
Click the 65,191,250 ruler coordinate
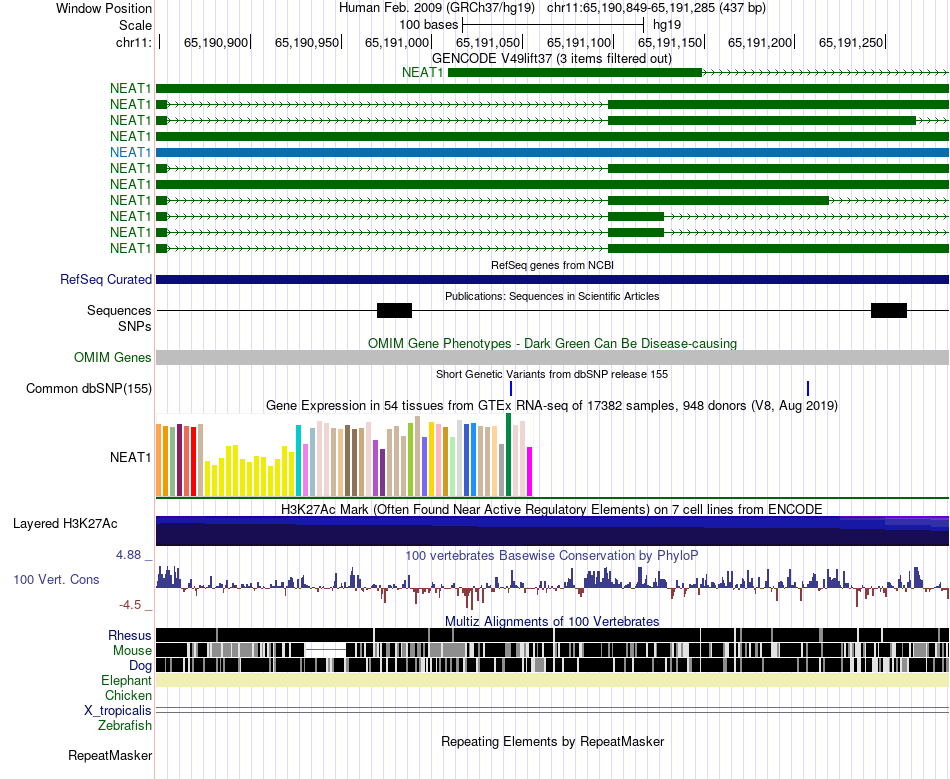tap(851, 42)
